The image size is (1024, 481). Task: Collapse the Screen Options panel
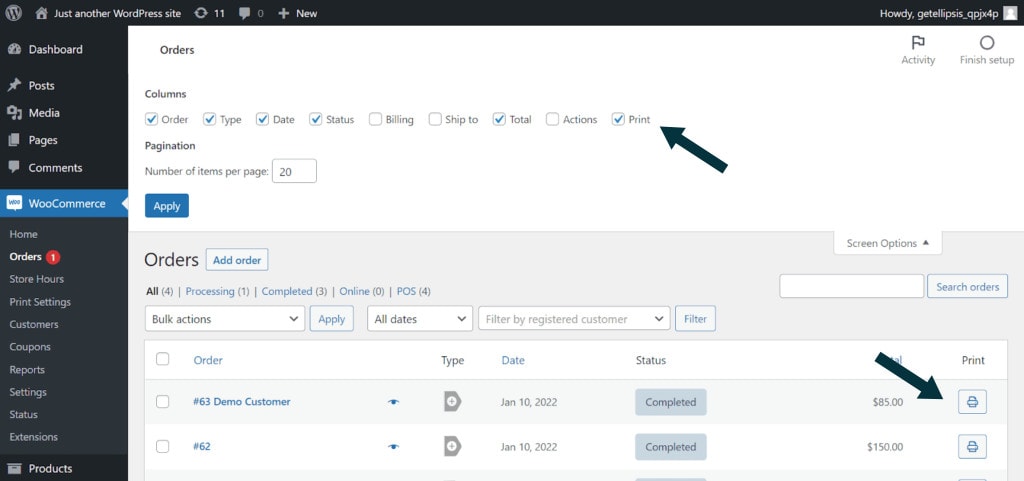[x=887, y=243]
